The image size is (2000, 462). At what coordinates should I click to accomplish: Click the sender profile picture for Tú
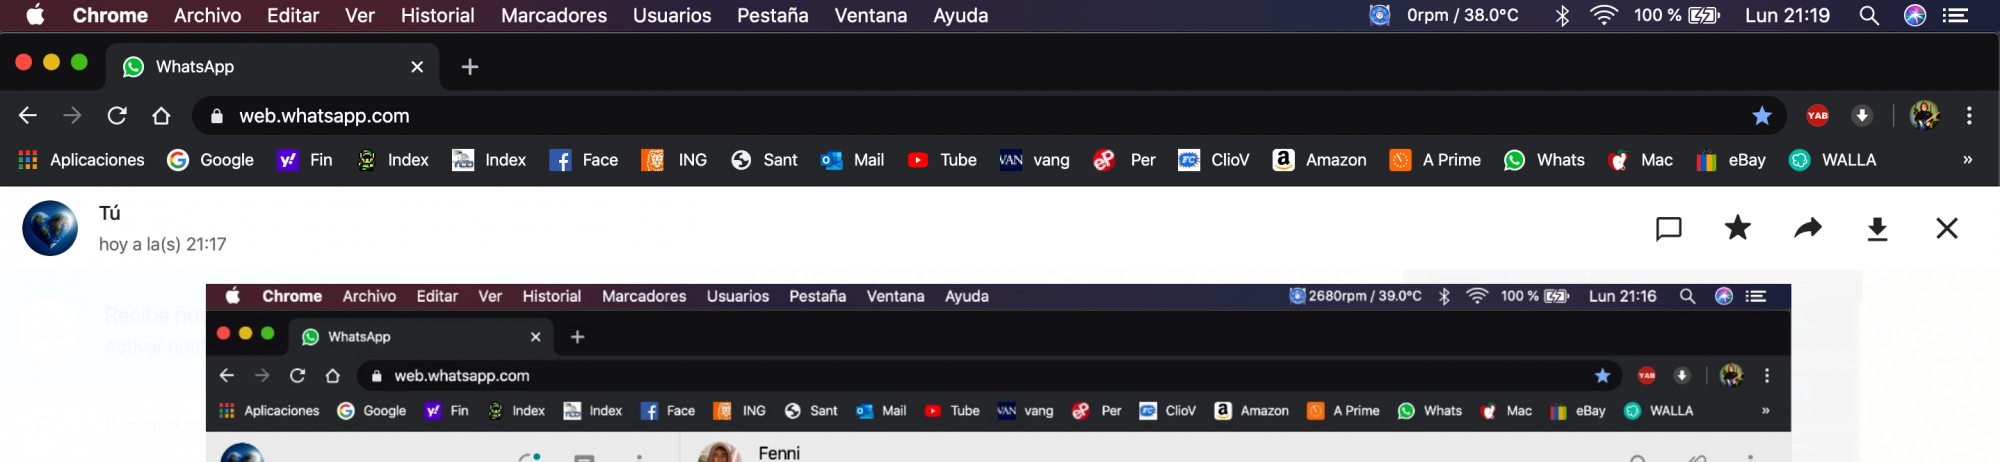click(50, 228)
